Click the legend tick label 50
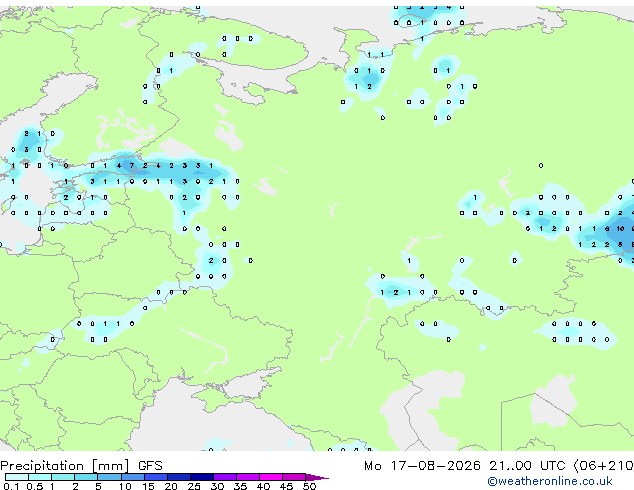Screen dimensions: 634x490 pyautogui.click(x=310, y=486)
